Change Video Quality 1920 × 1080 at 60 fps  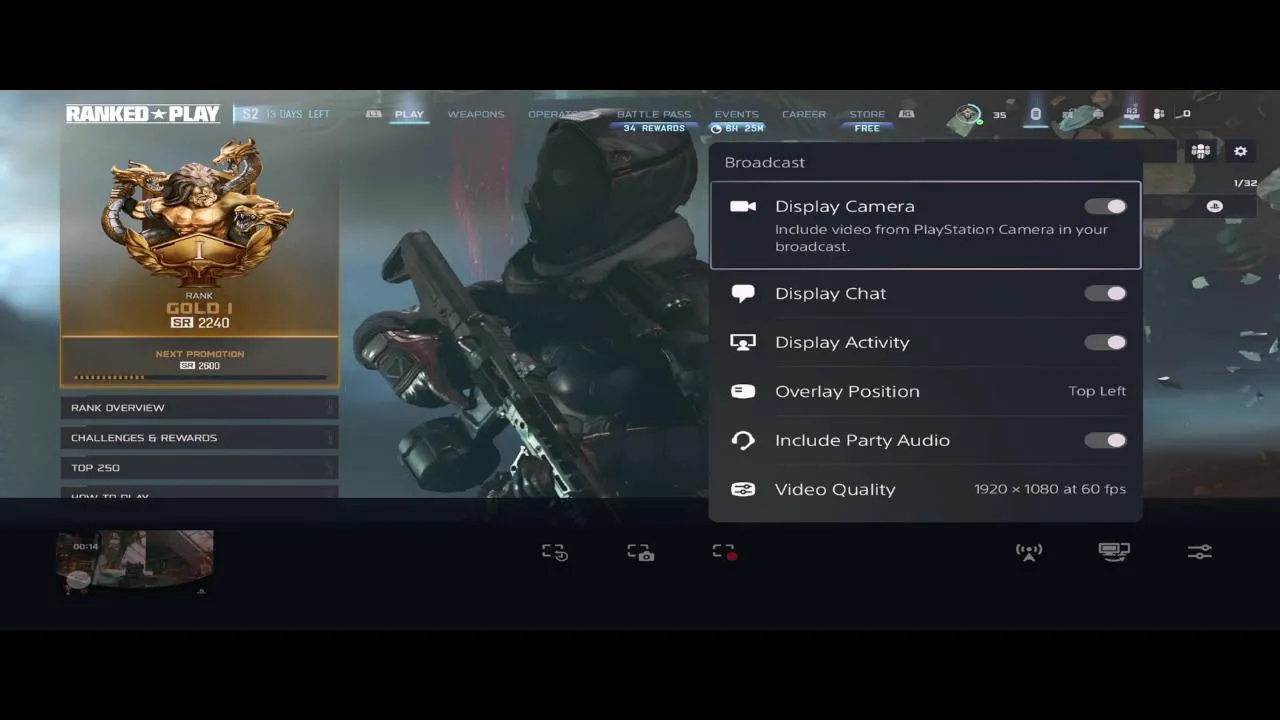(x=1050, y=489)
